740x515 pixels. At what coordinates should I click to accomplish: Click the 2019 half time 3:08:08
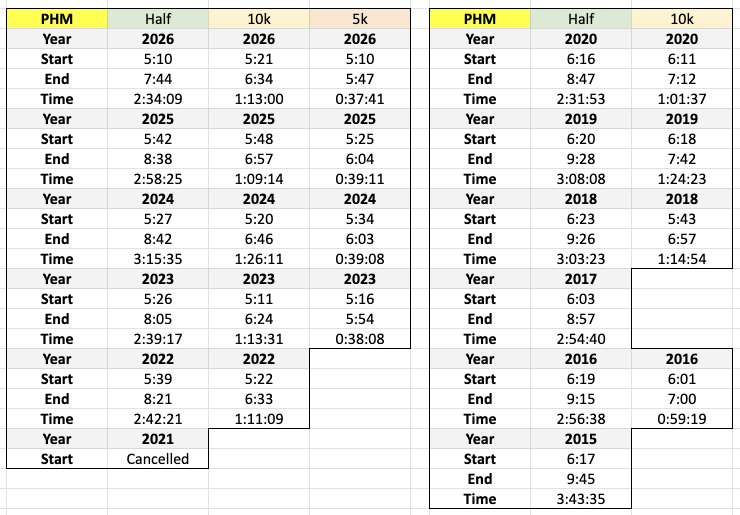581,179
